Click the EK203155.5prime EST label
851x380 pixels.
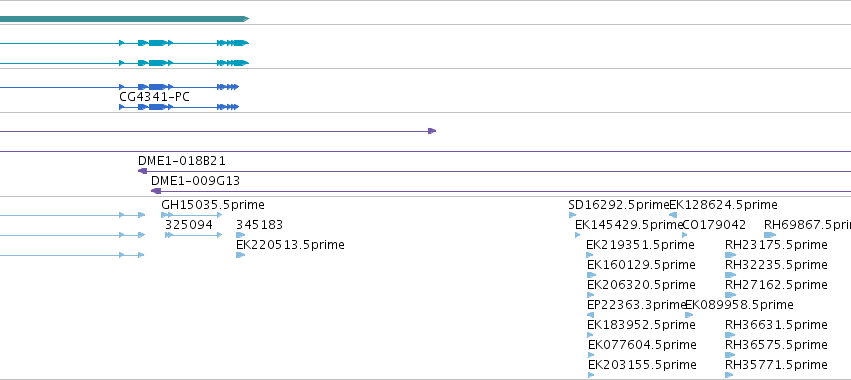click(x=642, y=364)
